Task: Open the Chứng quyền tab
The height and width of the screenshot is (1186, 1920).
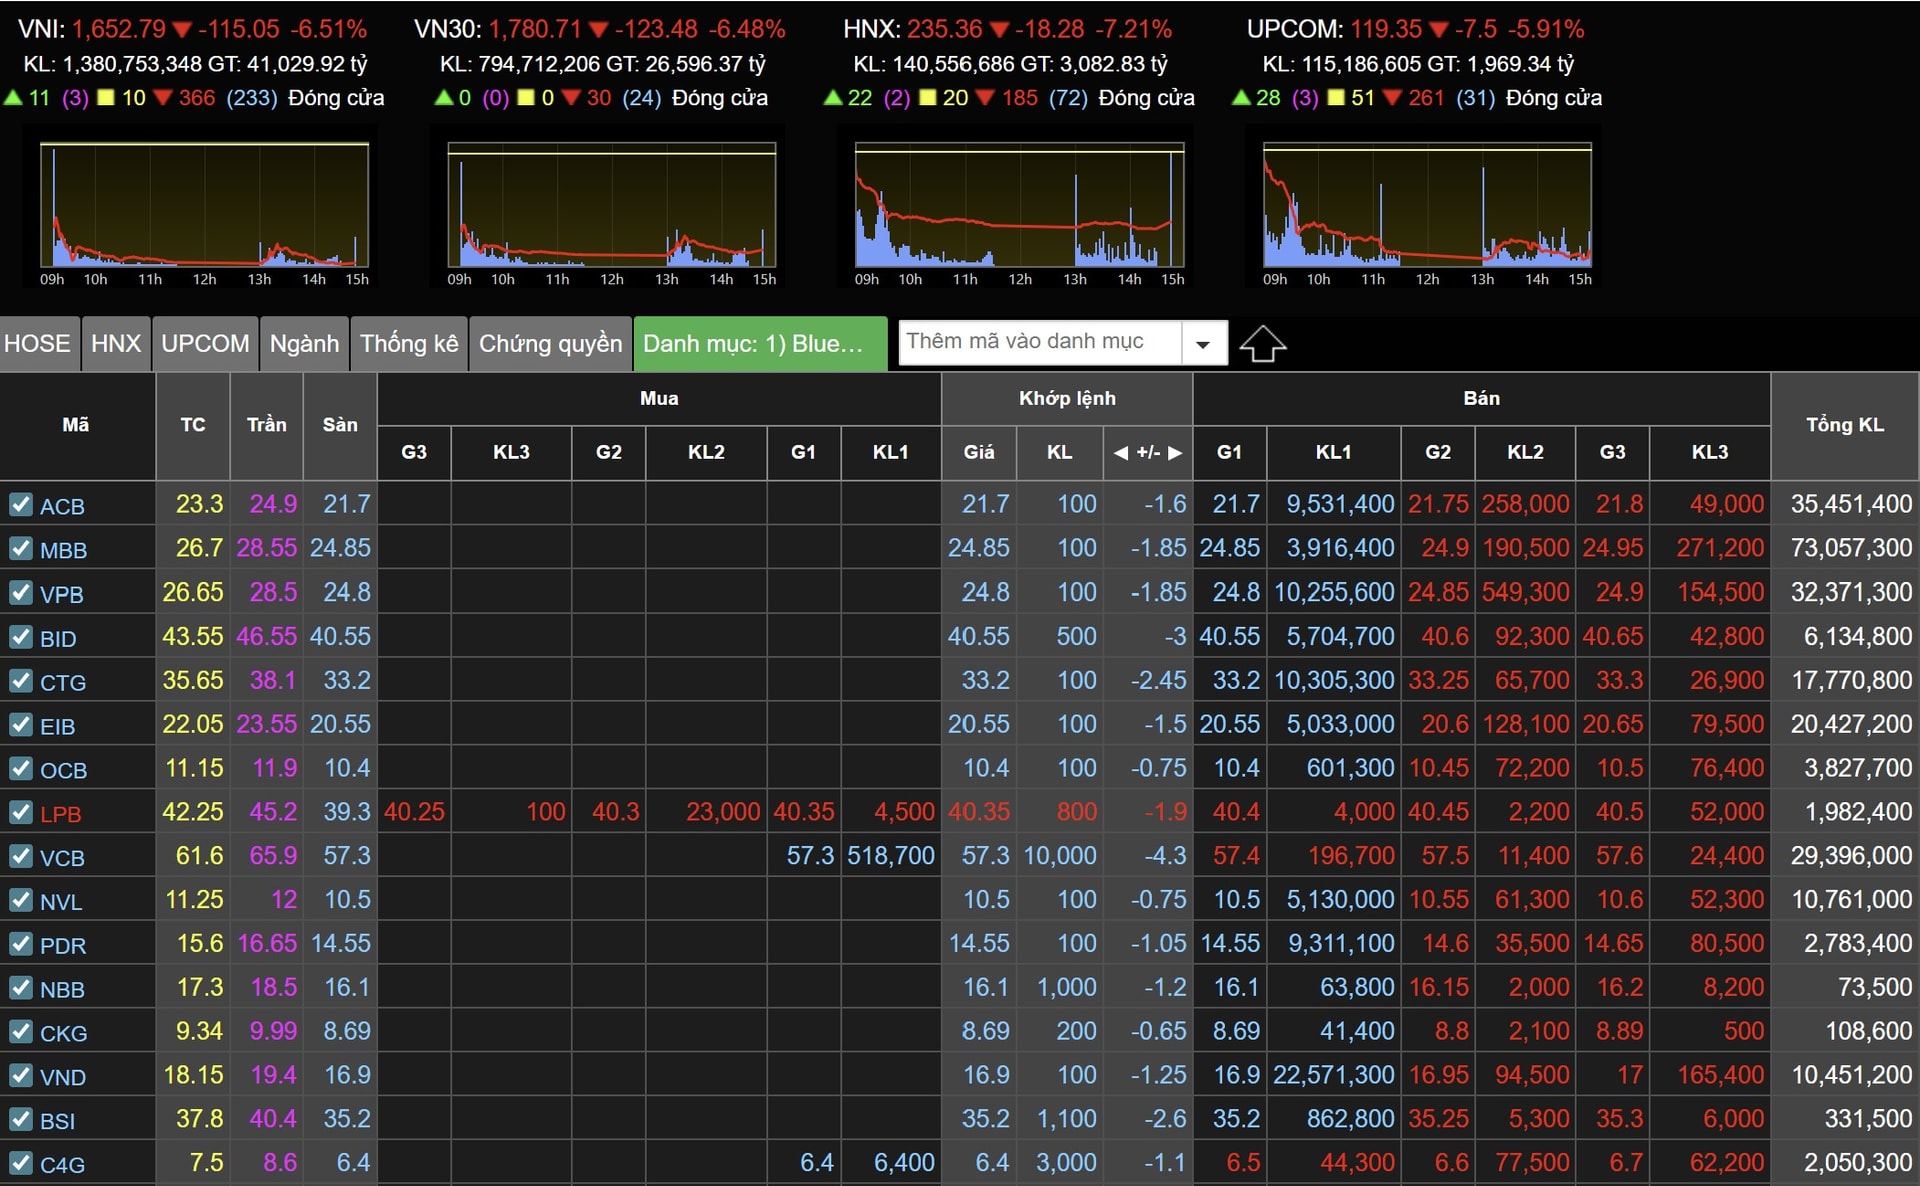Action: coord(550,344)
